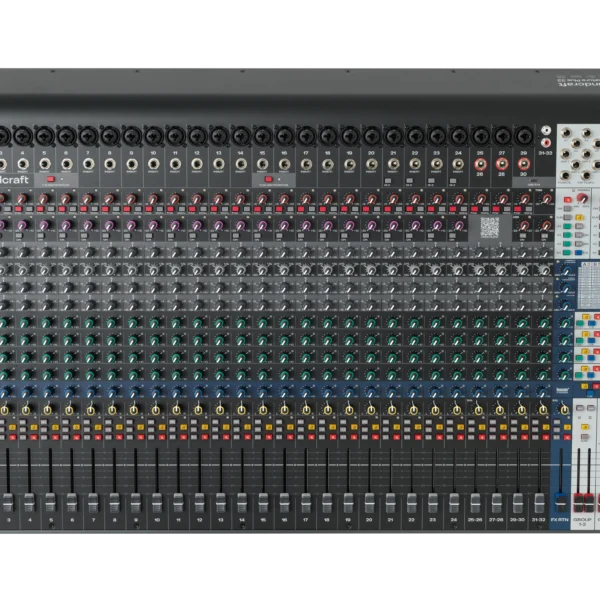
Task: Click the channel 12 fader cap
Action: click(x=199, y=502)
